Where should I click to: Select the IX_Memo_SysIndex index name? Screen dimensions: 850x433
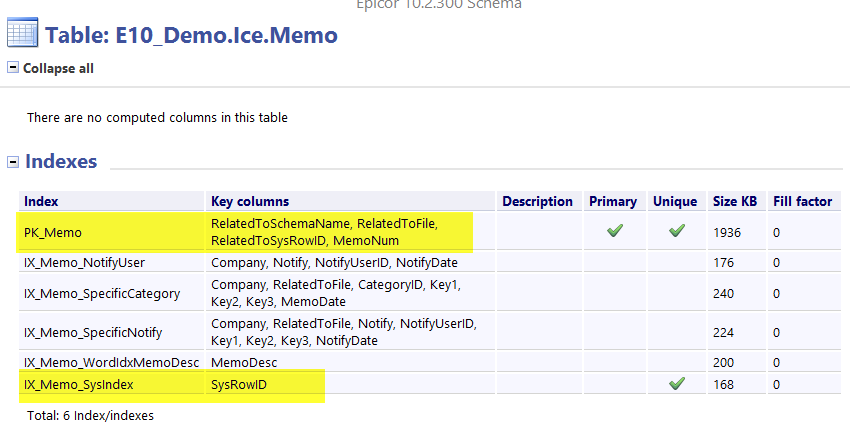(x=79, y=385)
